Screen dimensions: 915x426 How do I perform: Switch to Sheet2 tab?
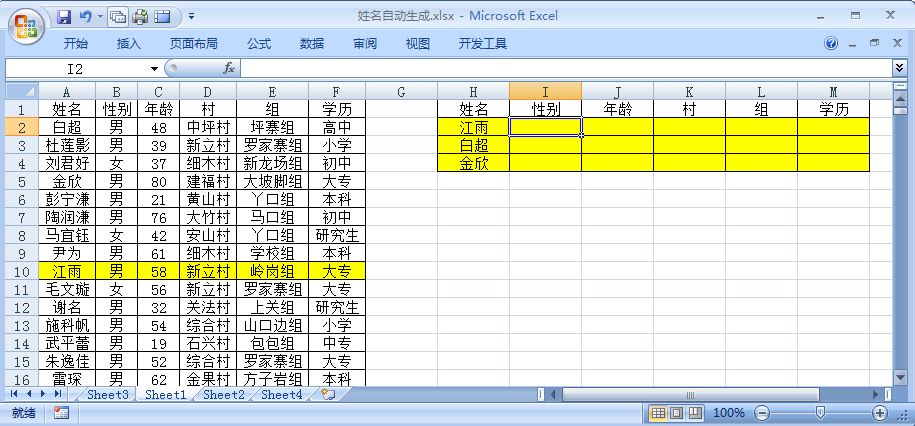tap(223, 394)
